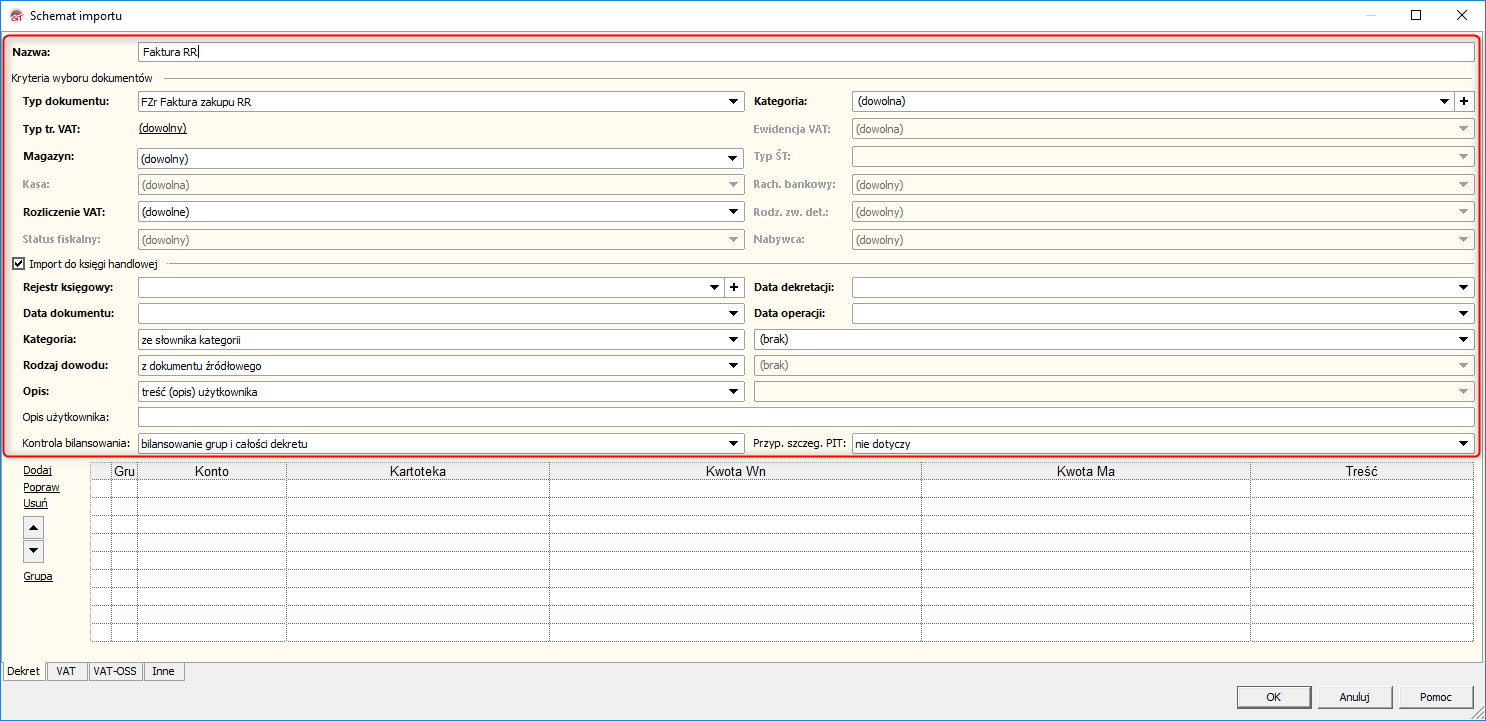
Task: Open Pomoc help button
Action: coord(1436,697)
